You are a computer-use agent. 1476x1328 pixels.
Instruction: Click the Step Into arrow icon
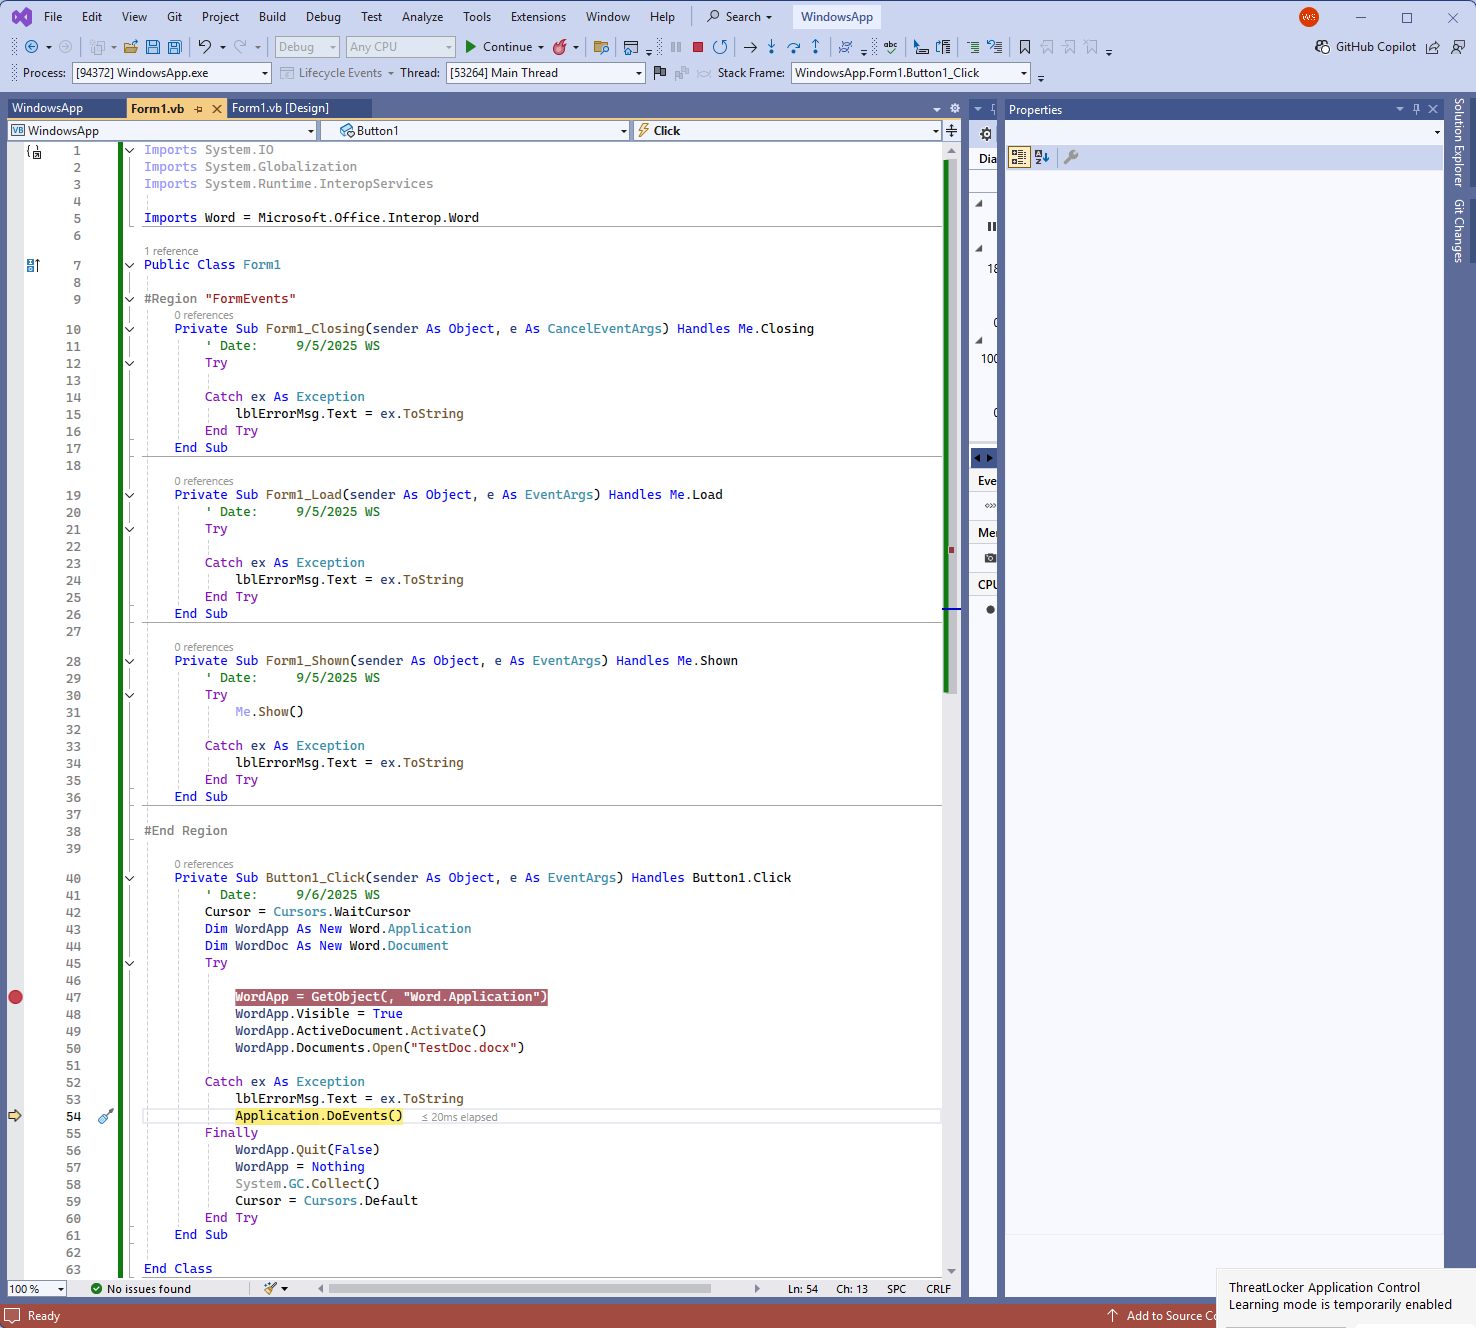[771, 47]
